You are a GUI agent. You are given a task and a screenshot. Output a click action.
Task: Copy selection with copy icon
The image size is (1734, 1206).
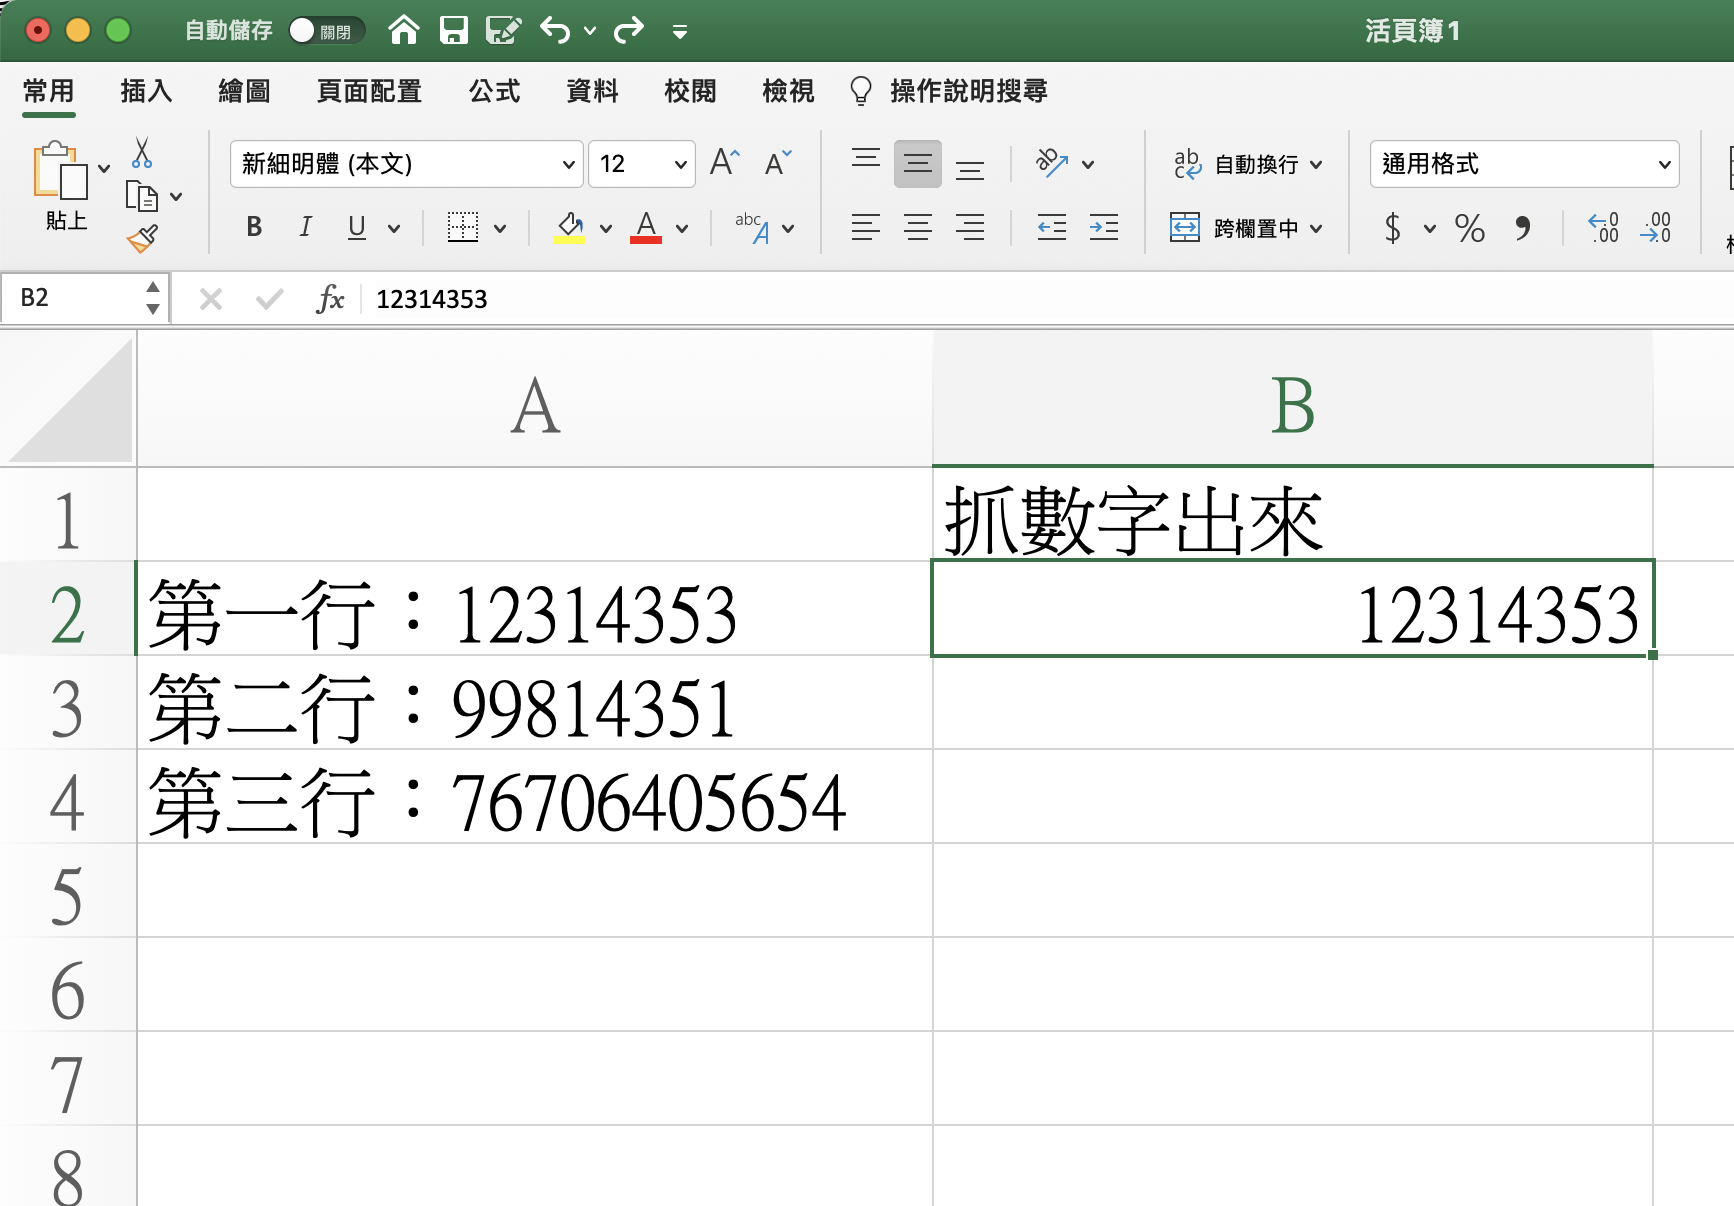(142, 196)
